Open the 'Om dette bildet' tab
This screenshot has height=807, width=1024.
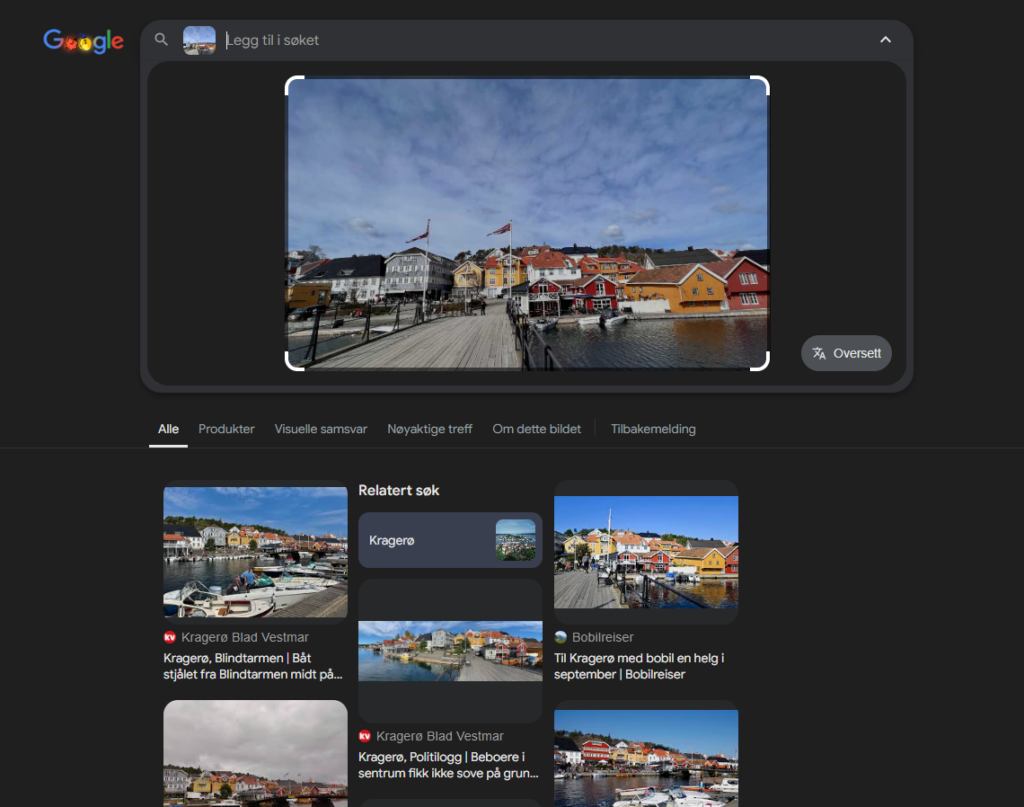536,429
